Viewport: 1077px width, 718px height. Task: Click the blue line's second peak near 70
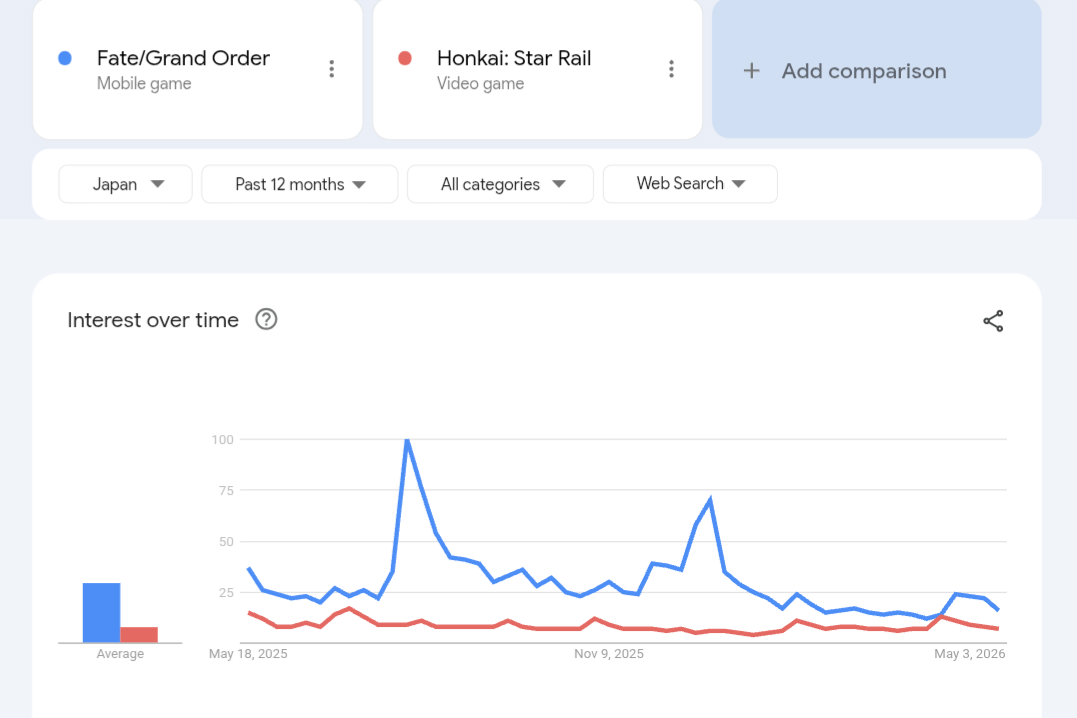710,500
